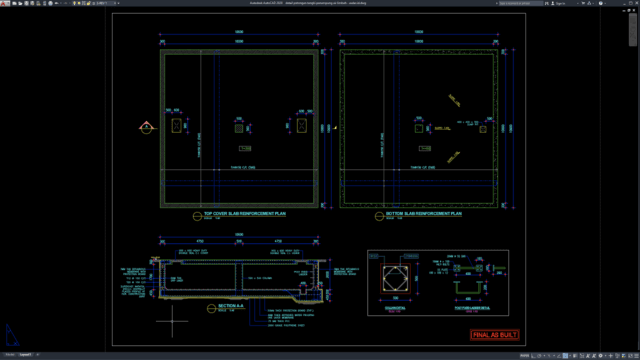This screenshot has width=640, height=360.
Task: Click the light bulb layer icon
Action: 74,3
